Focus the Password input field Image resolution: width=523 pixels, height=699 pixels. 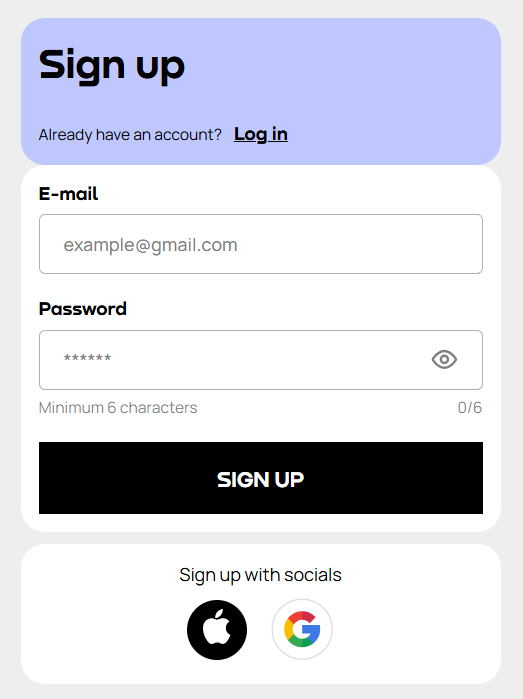coord(261,360)
